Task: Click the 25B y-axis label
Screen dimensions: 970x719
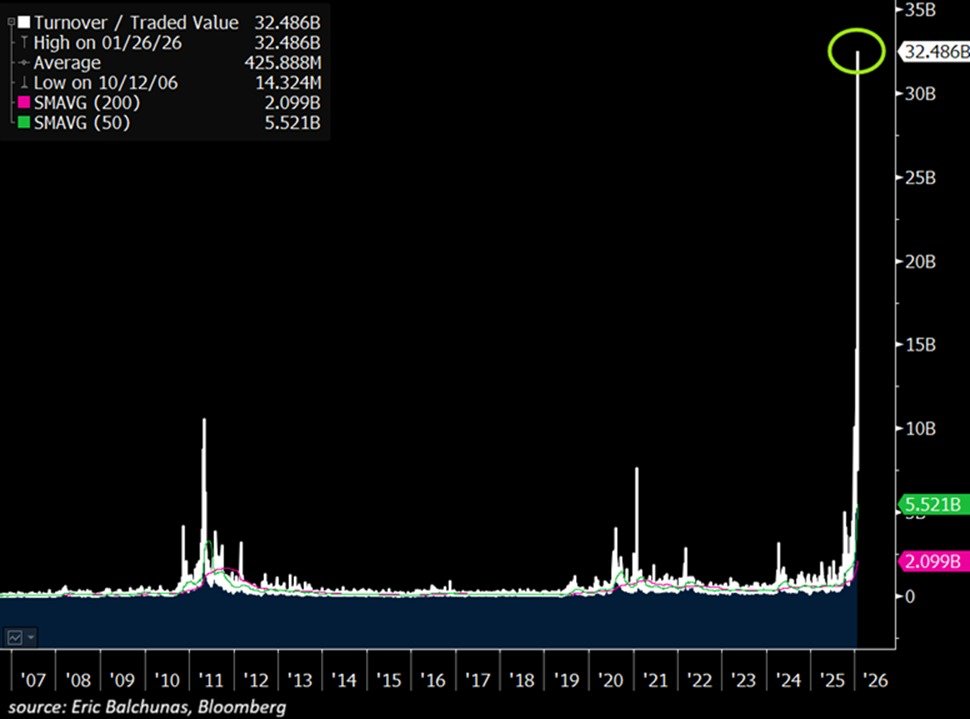Action: [x=921, y=178]
